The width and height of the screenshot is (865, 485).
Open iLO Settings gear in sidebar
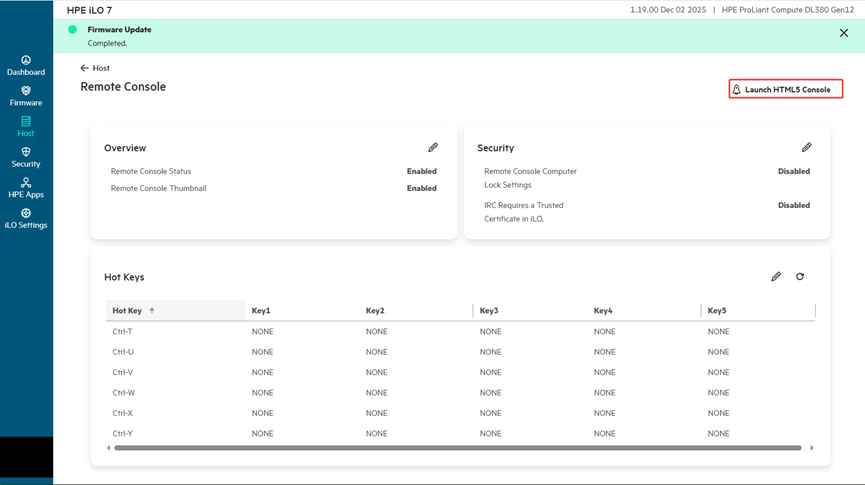26,214
